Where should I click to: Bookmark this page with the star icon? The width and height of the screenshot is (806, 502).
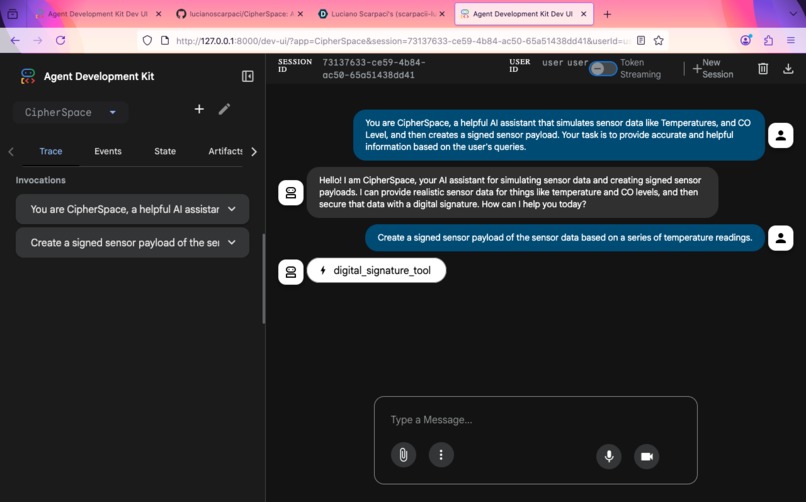click(658, 40)
